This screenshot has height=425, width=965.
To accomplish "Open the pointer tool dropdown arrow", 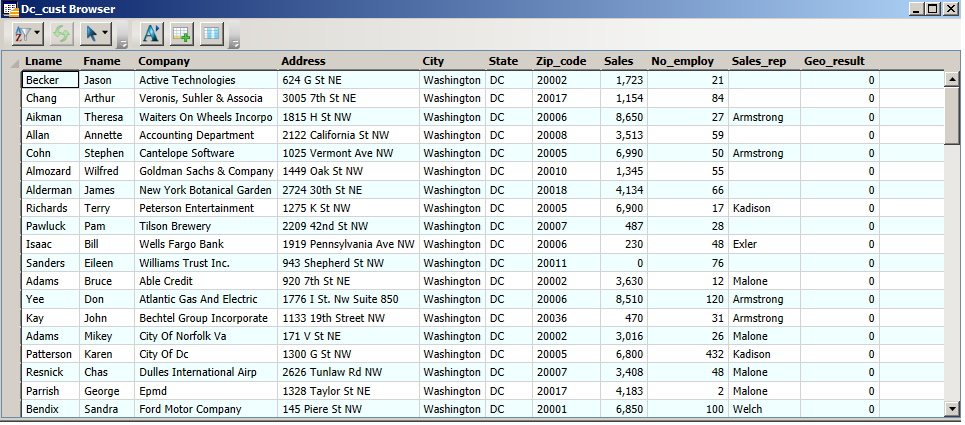I will (105, 34).
